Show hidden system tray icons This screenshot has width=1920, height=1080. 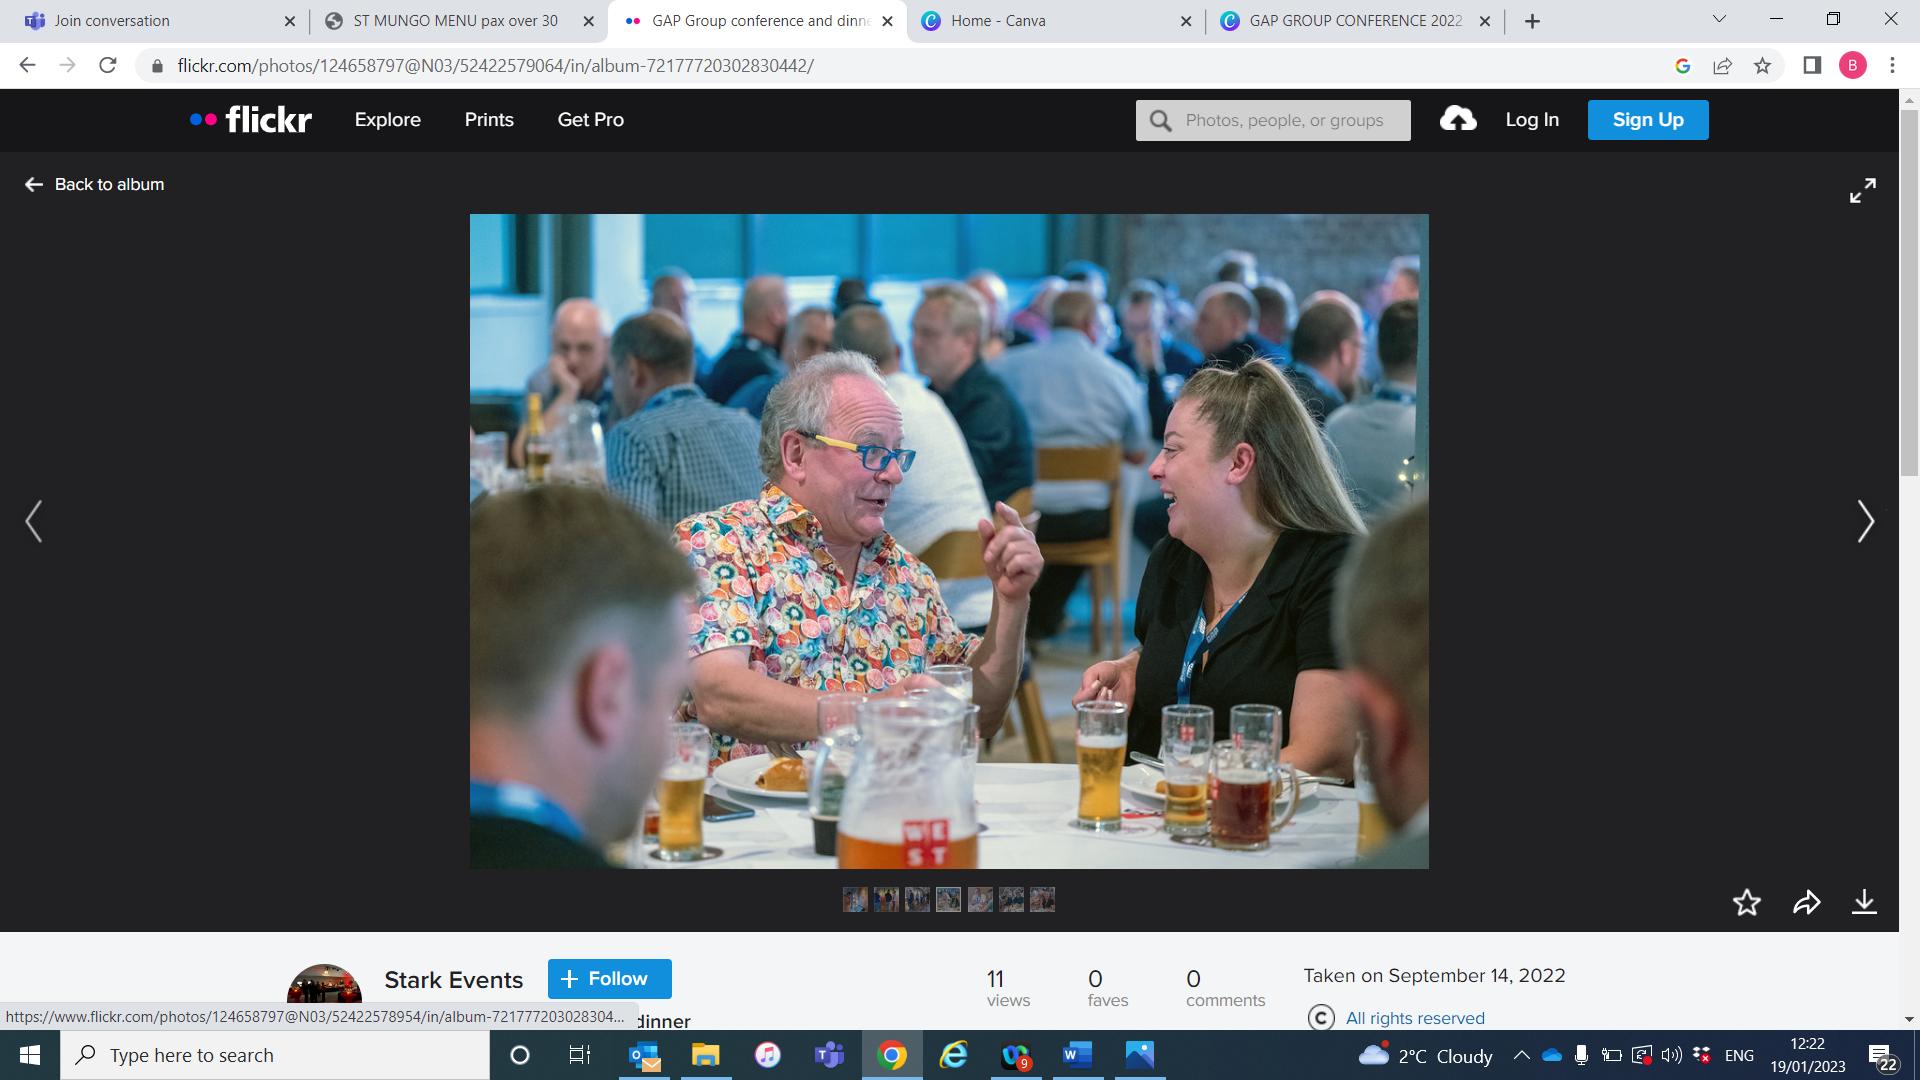[1521, 1055]
